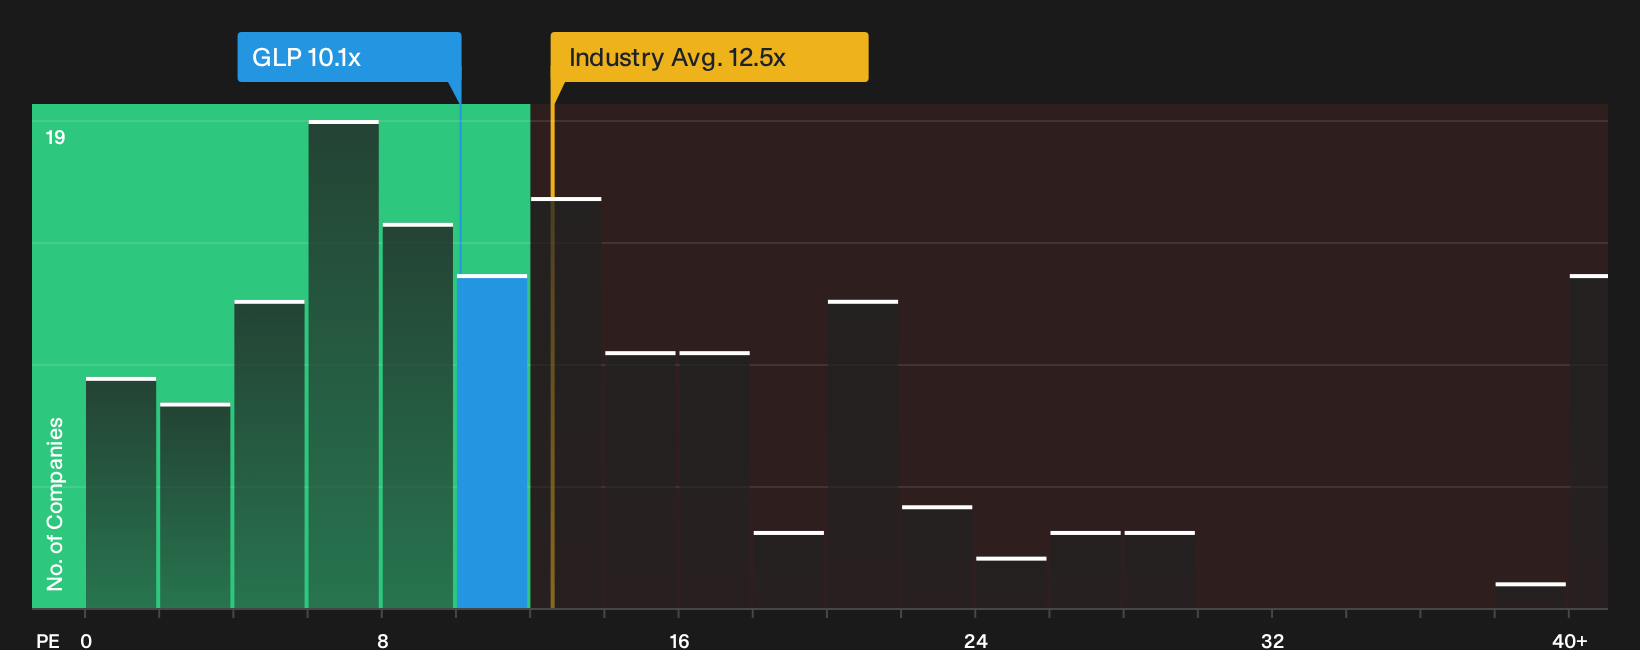
Task: Click the short bar for PE 18 to 20
Action: 789,570
